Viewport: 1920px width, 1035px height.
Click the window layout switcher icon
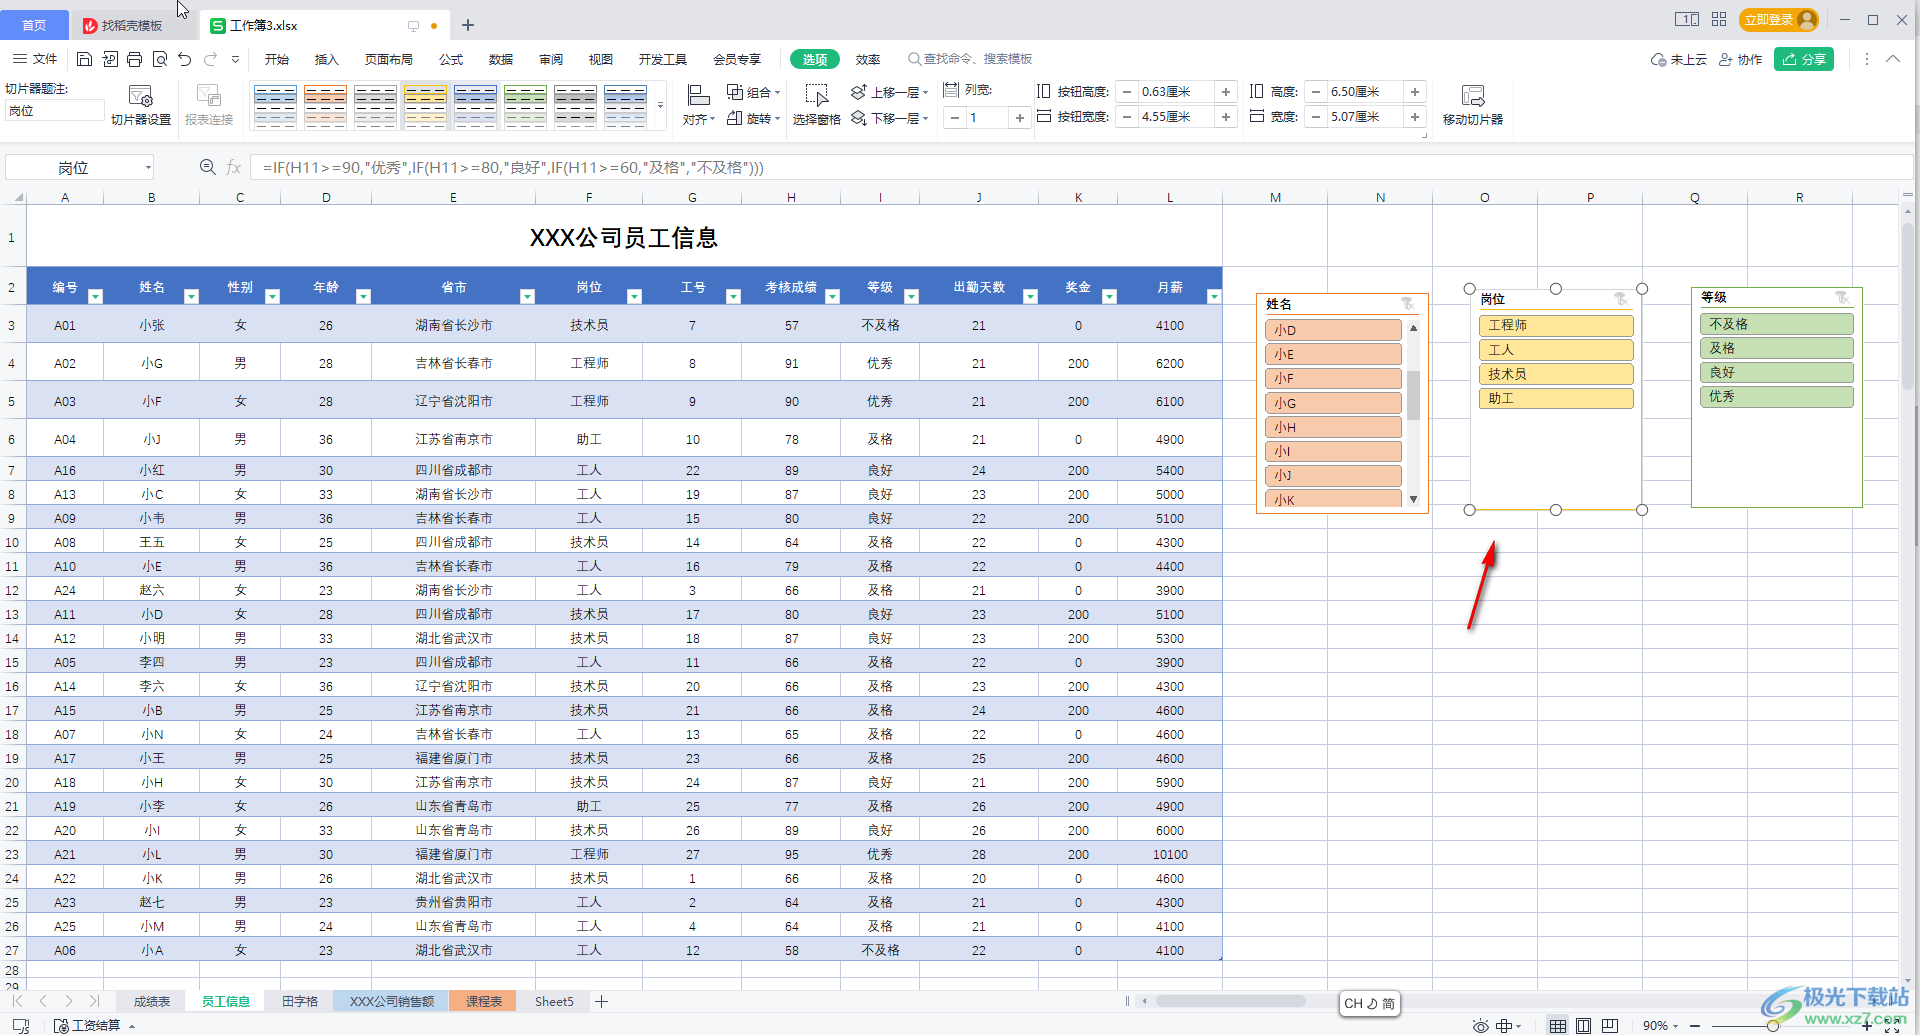pos(1686,19)
